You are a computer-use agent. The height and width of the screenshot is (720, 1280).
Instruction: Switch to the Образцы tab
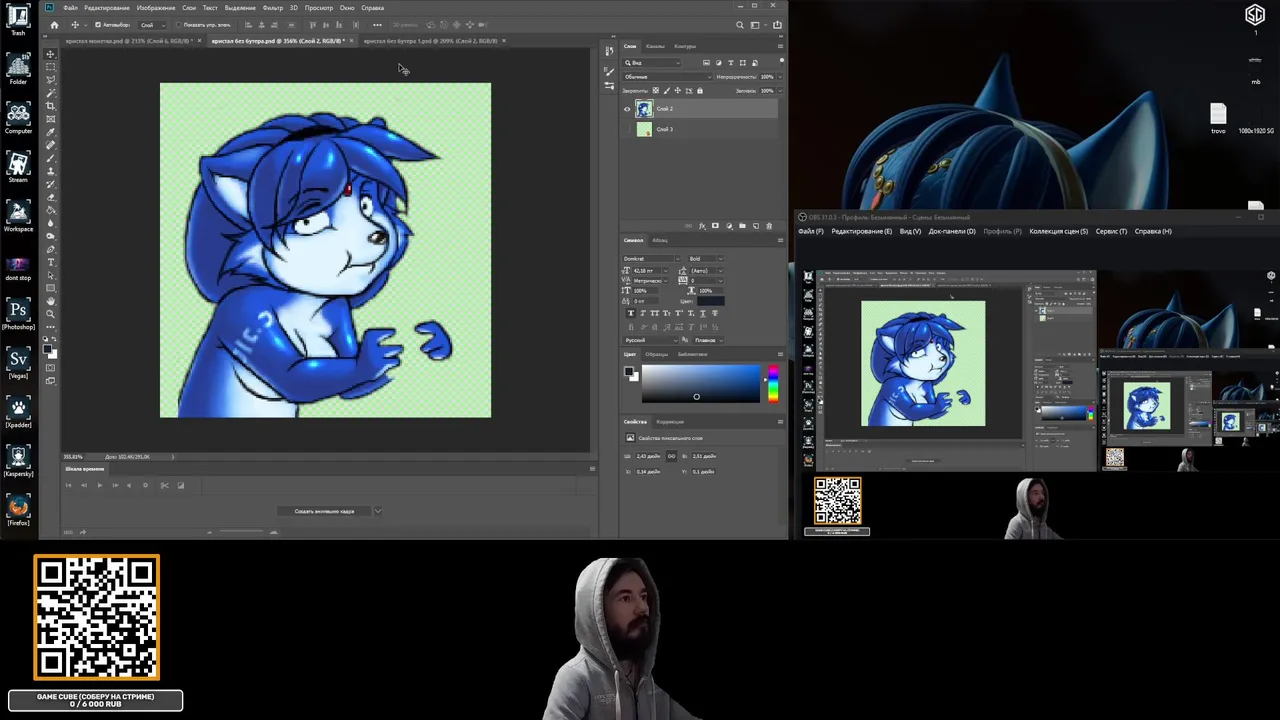tap(656, 354)
